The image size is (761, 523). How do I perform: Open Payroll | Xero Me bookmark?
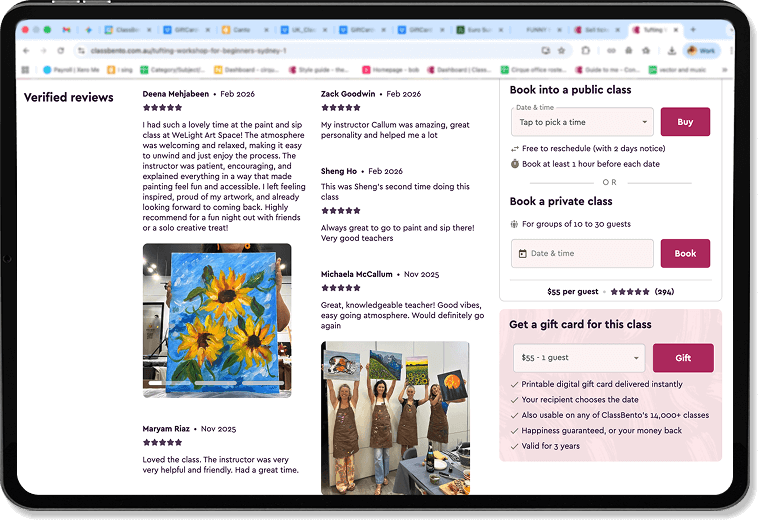[71, 70]
